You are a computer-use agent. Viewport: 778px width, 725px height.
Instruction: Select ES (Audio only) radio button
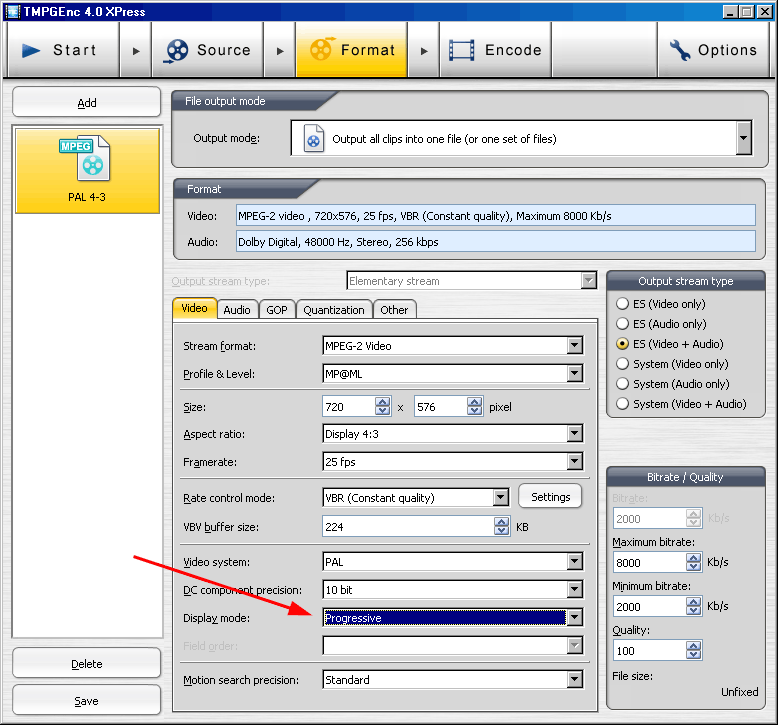tap(622, 324)
